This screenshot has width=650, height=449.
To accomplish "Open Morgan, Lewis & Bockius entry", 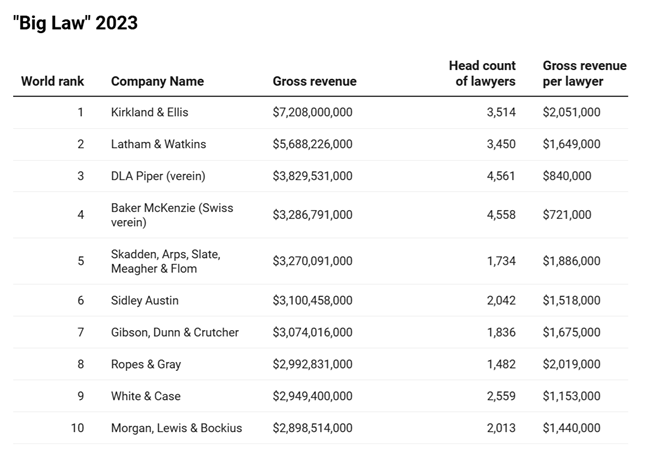I will click(176, 428).
